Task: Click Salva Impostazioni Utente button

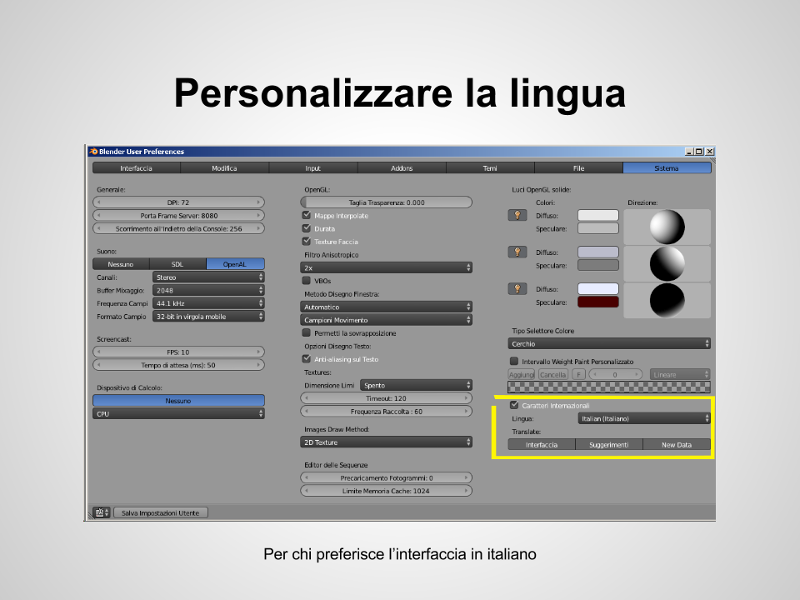Action: coord(160,513)
